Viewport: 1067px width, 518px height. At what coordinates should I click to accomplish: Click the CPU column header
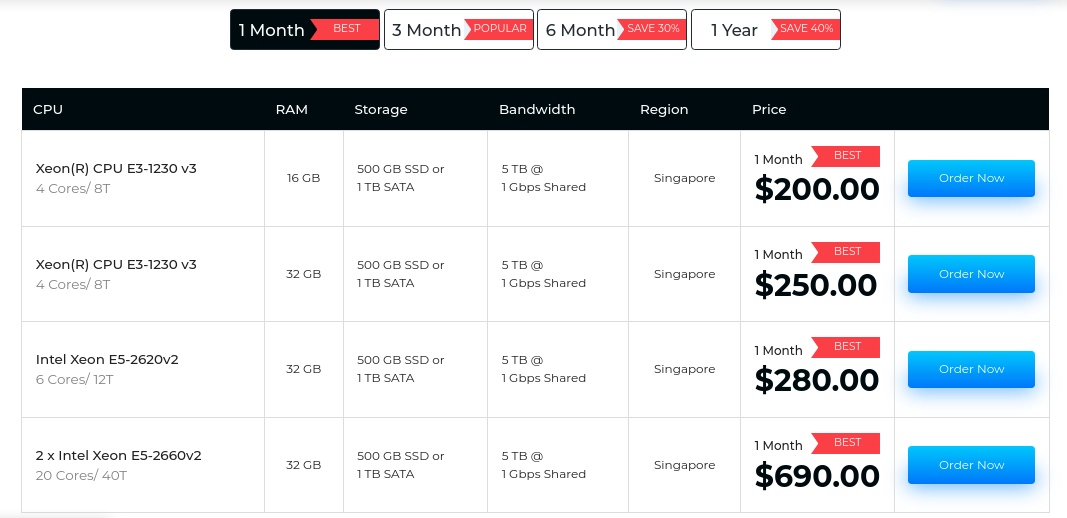(48, 109)
